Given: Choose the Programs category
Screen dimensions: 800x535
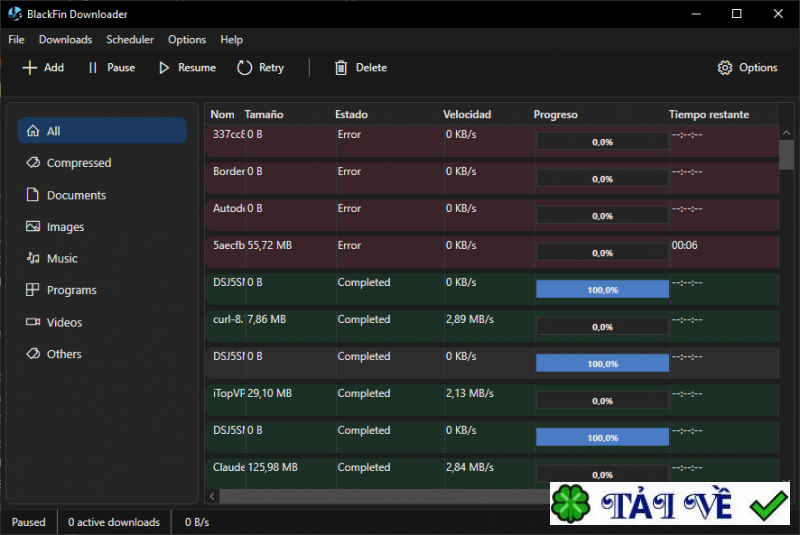Looking at the screenshot, I should click(71, 291).
